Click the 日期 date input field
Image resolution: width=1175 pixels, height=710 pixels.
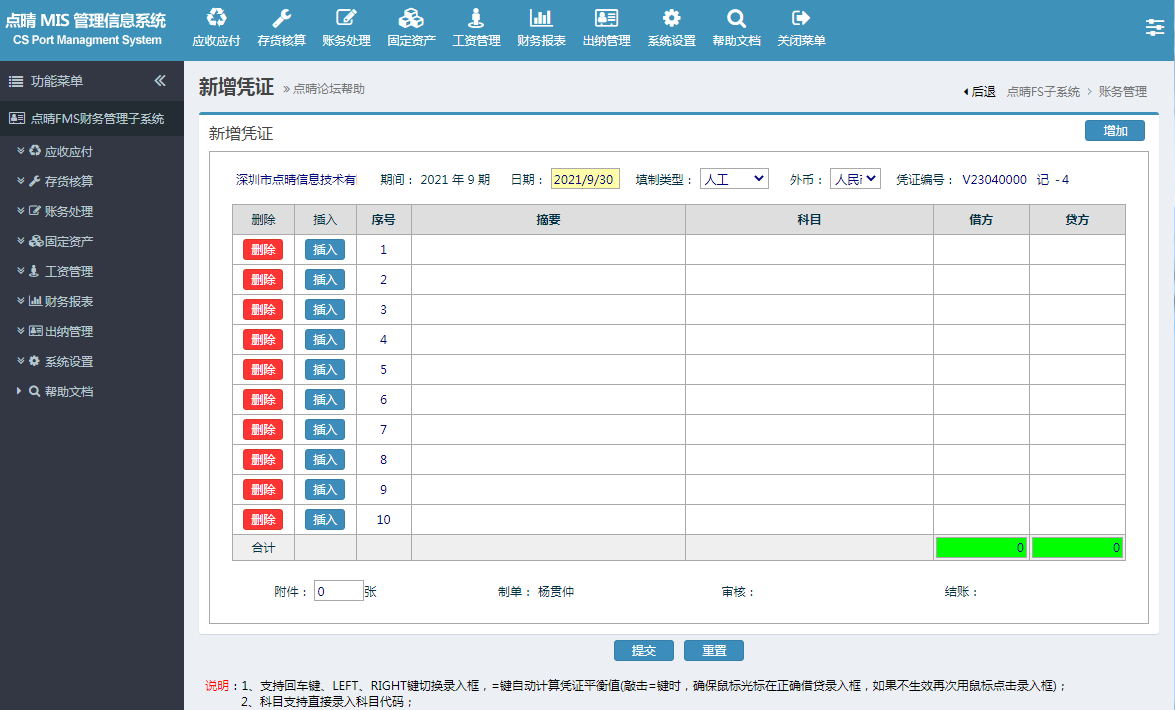click(585, 179)
